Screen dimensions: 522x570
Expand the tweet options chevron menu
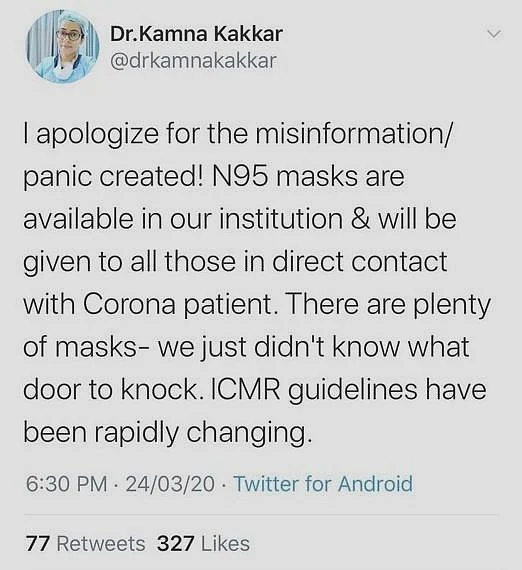(x=494, y=34)
